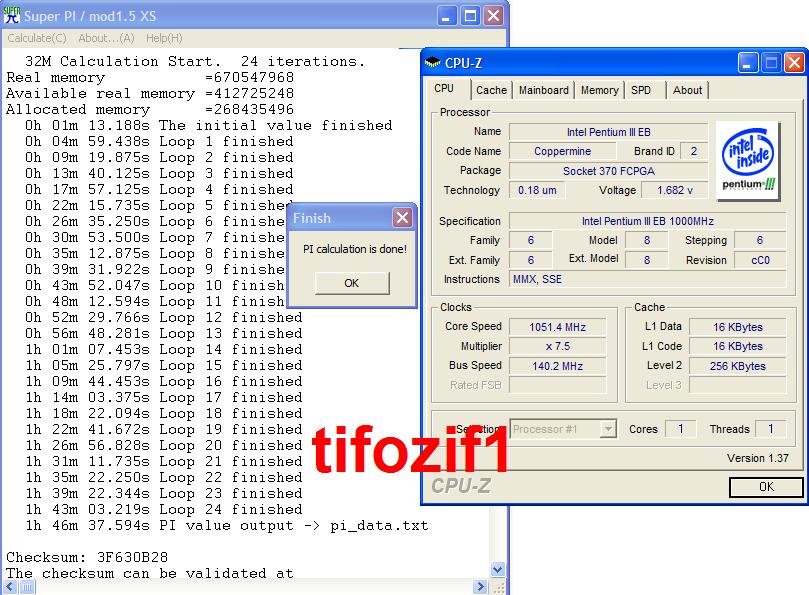Click the empty Rated FSB field
Screen dimensions: 809x595
point(557,385)
